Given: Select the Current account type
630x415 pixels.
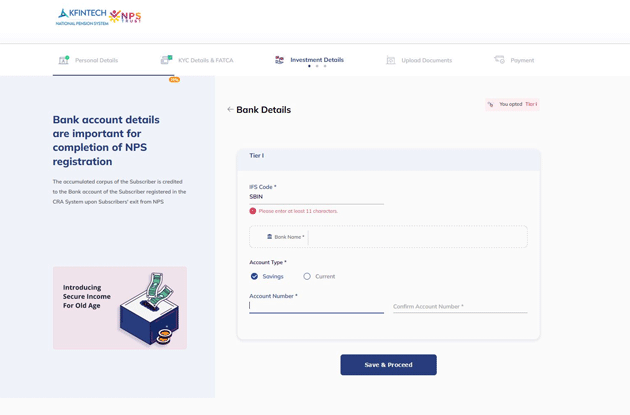Looking at the screenshot, I should [x=307, y=276].
